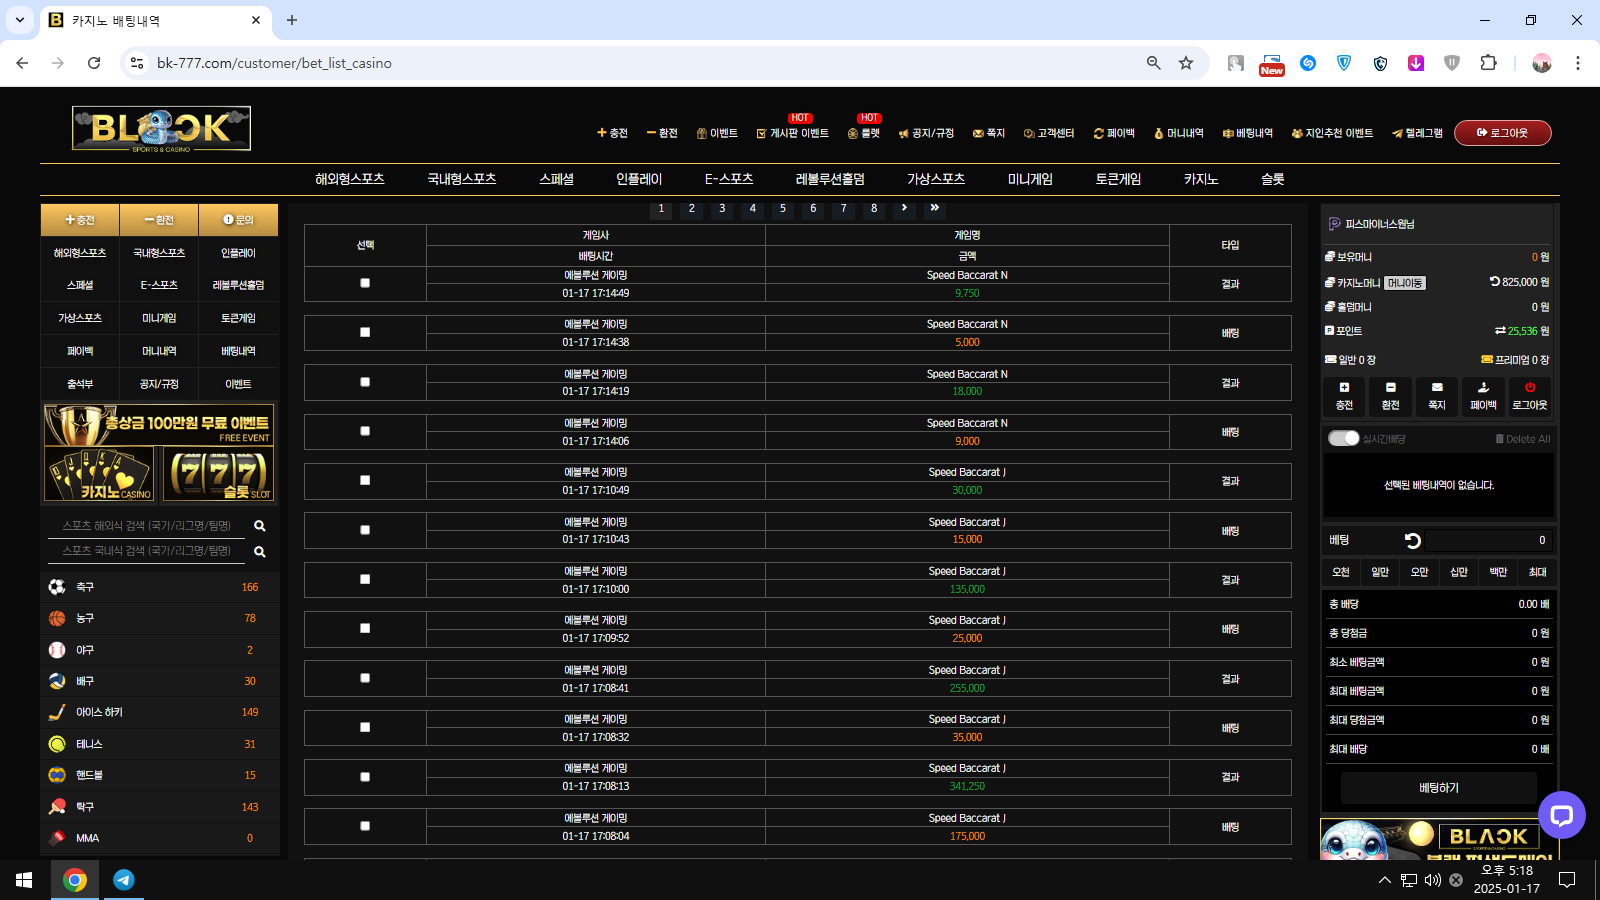Click Delete All in bet slip
Screen dimensions: 1600x900
[1523, 439]
